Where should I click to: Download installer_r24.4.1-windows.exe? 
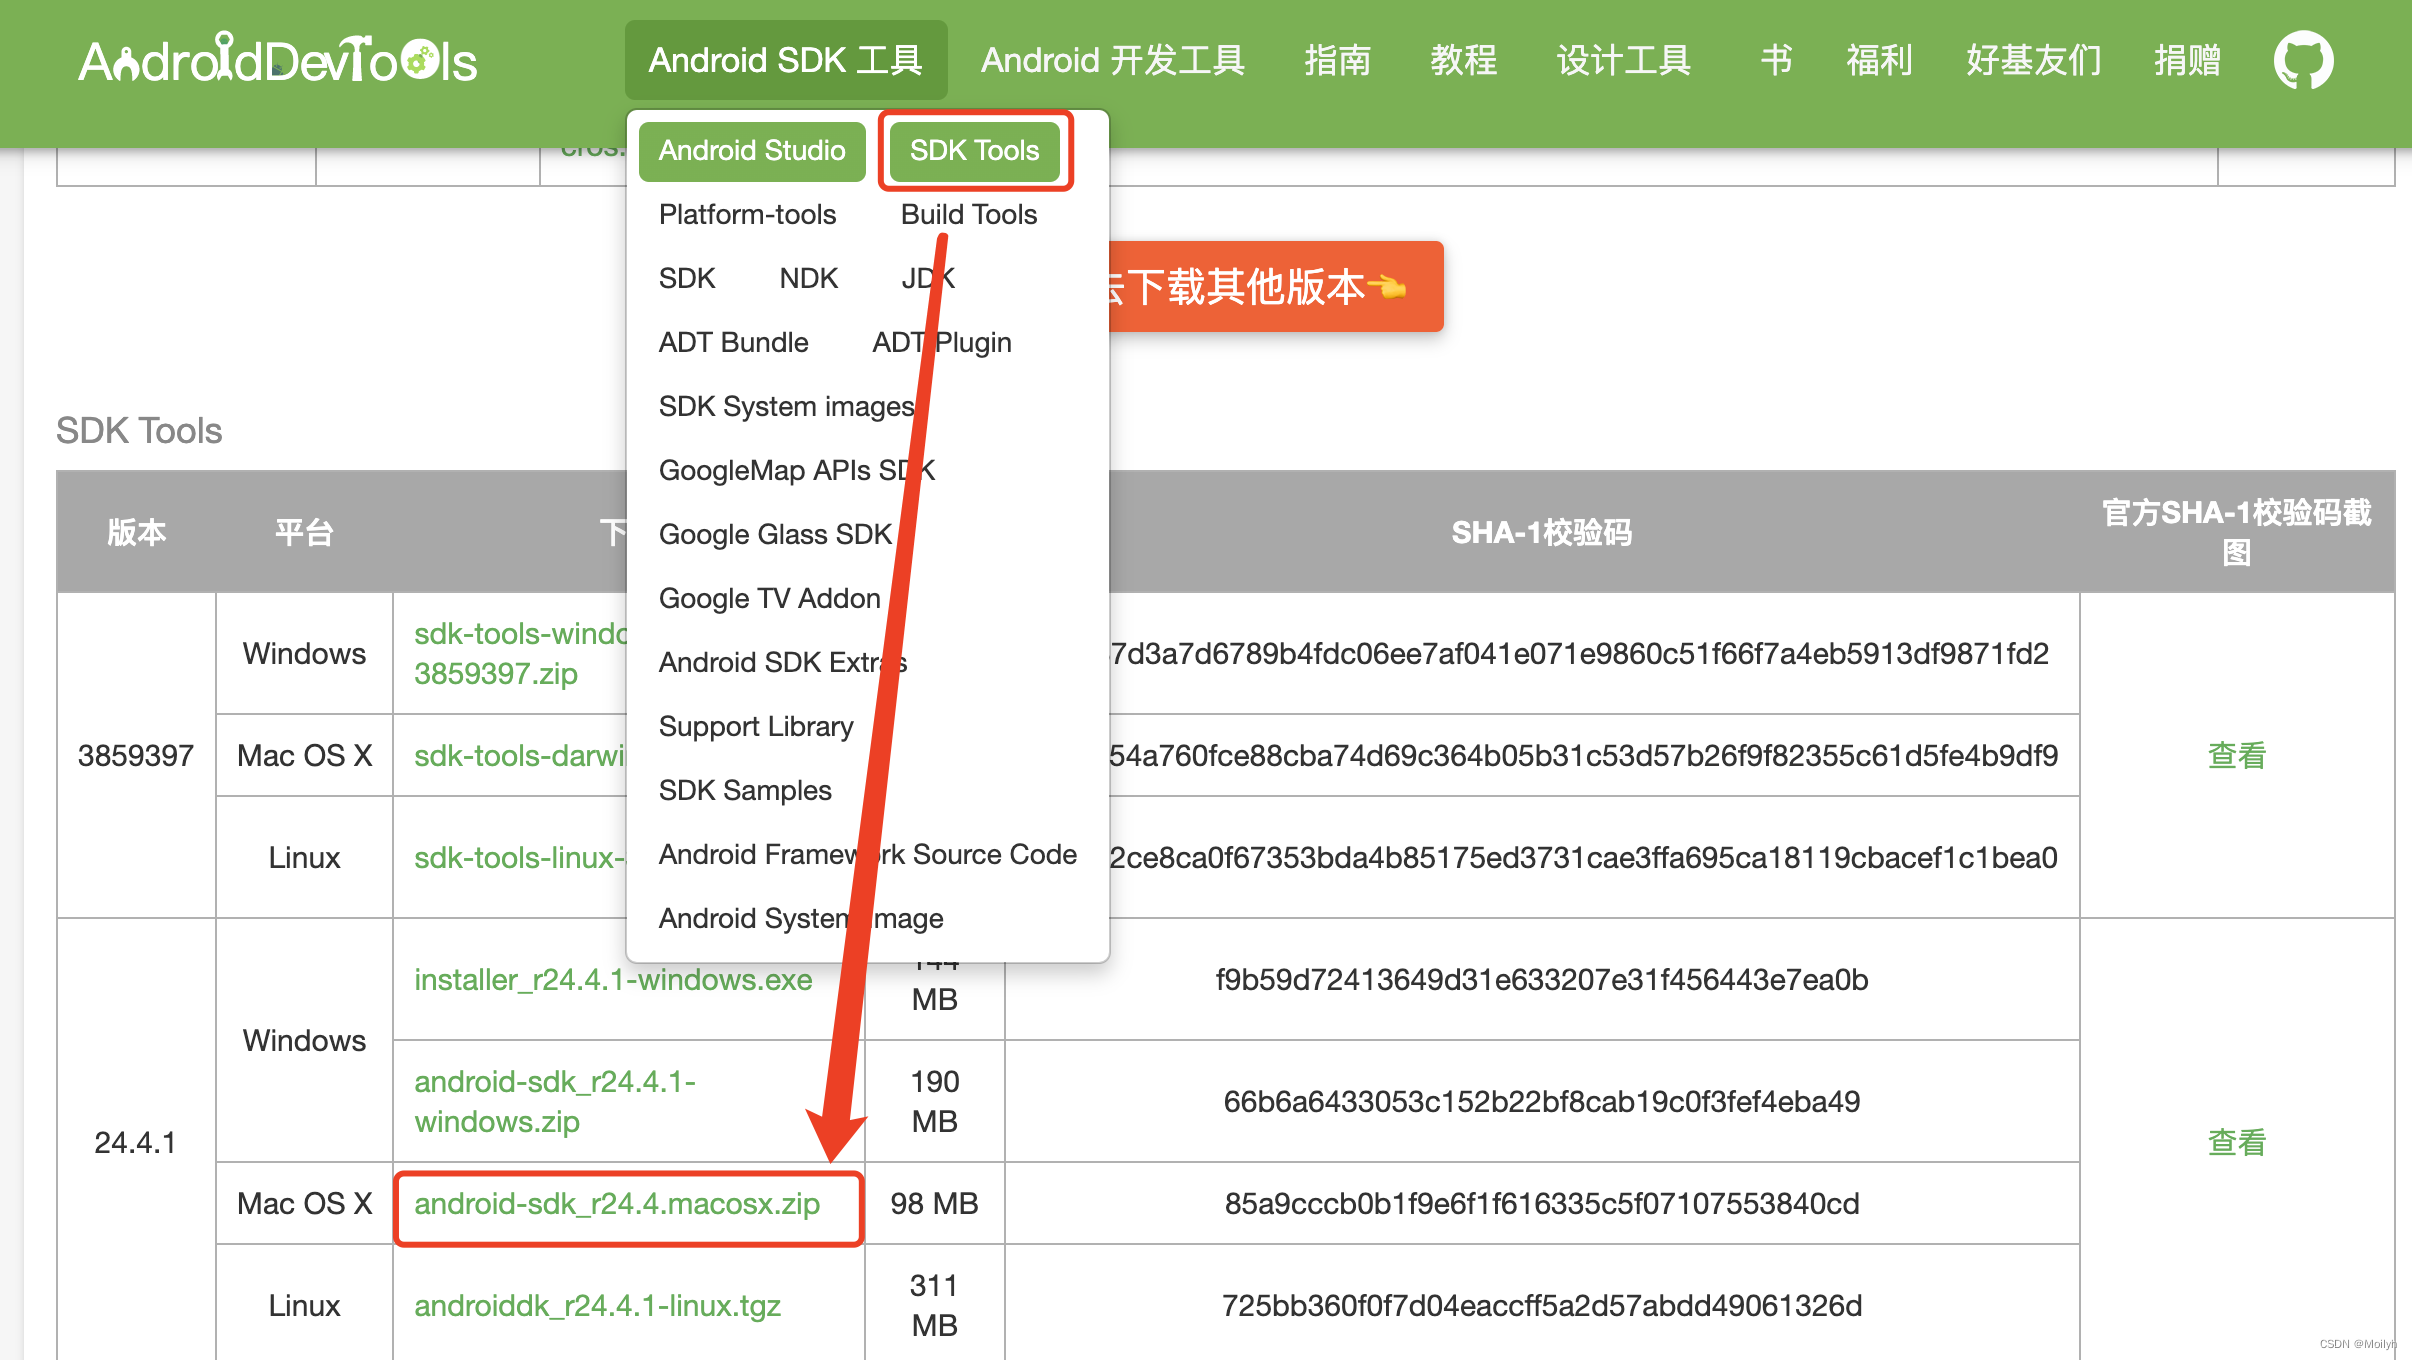[x=613, y=980]
